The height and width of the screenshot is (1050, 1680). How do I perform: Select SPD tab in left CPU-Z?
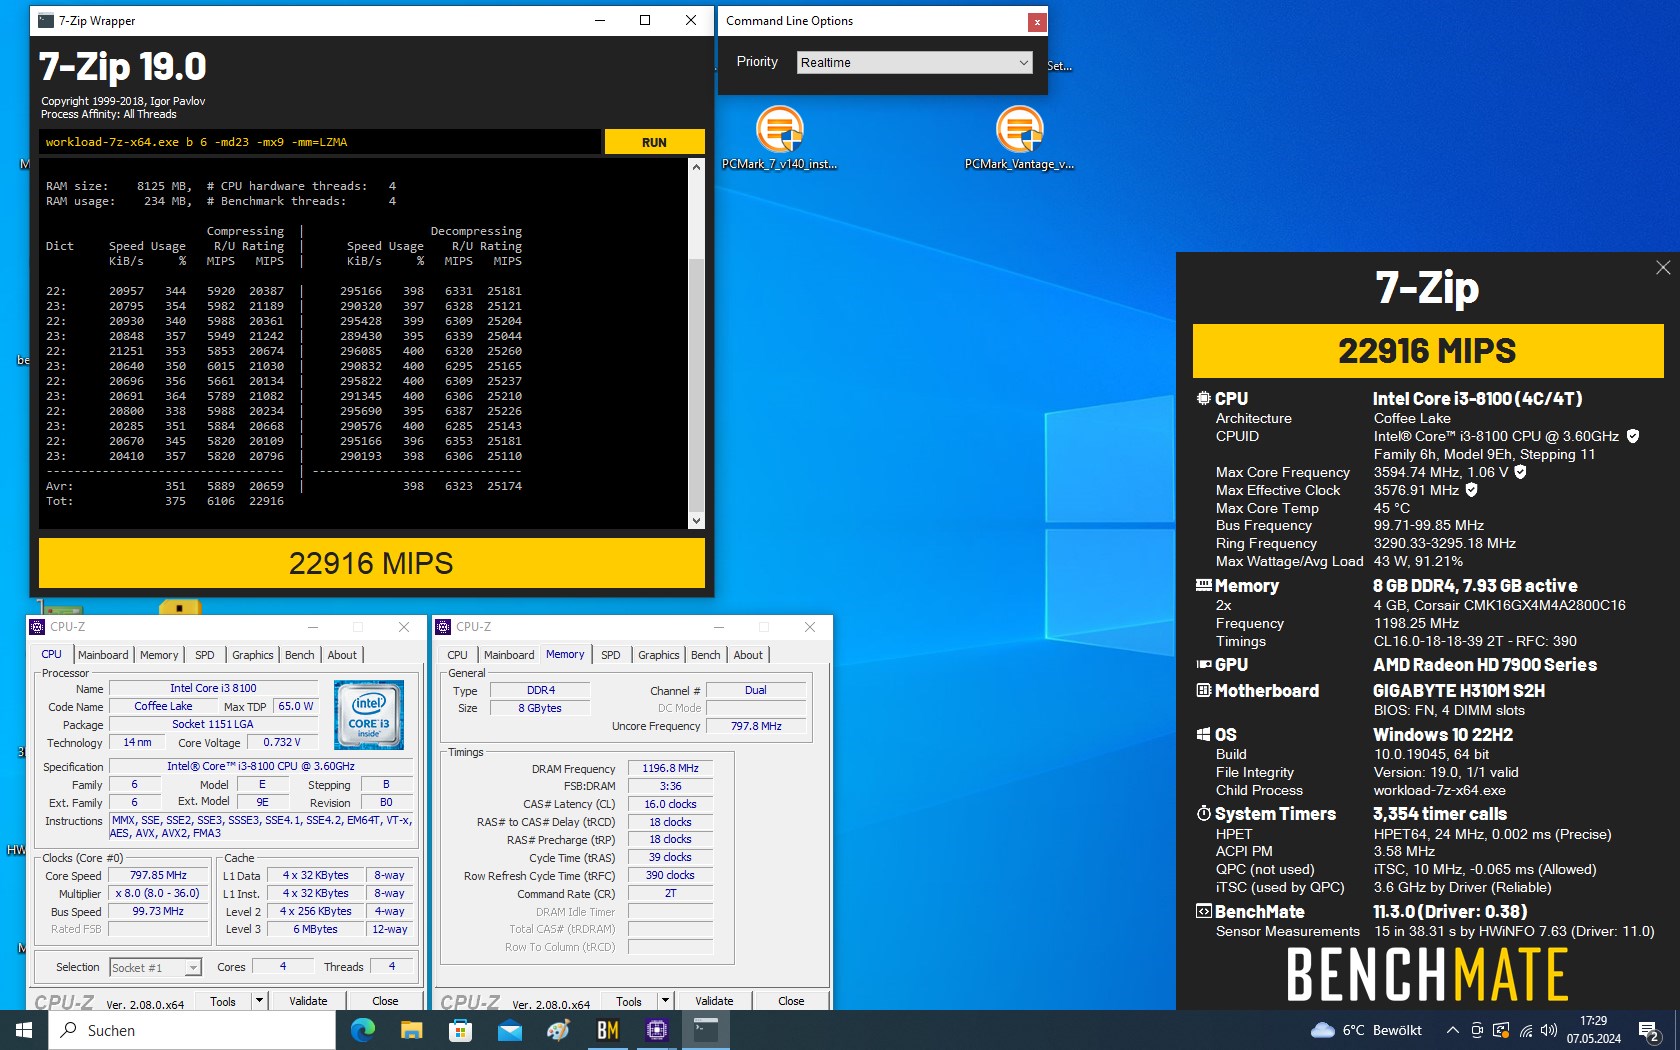point(204,655)
